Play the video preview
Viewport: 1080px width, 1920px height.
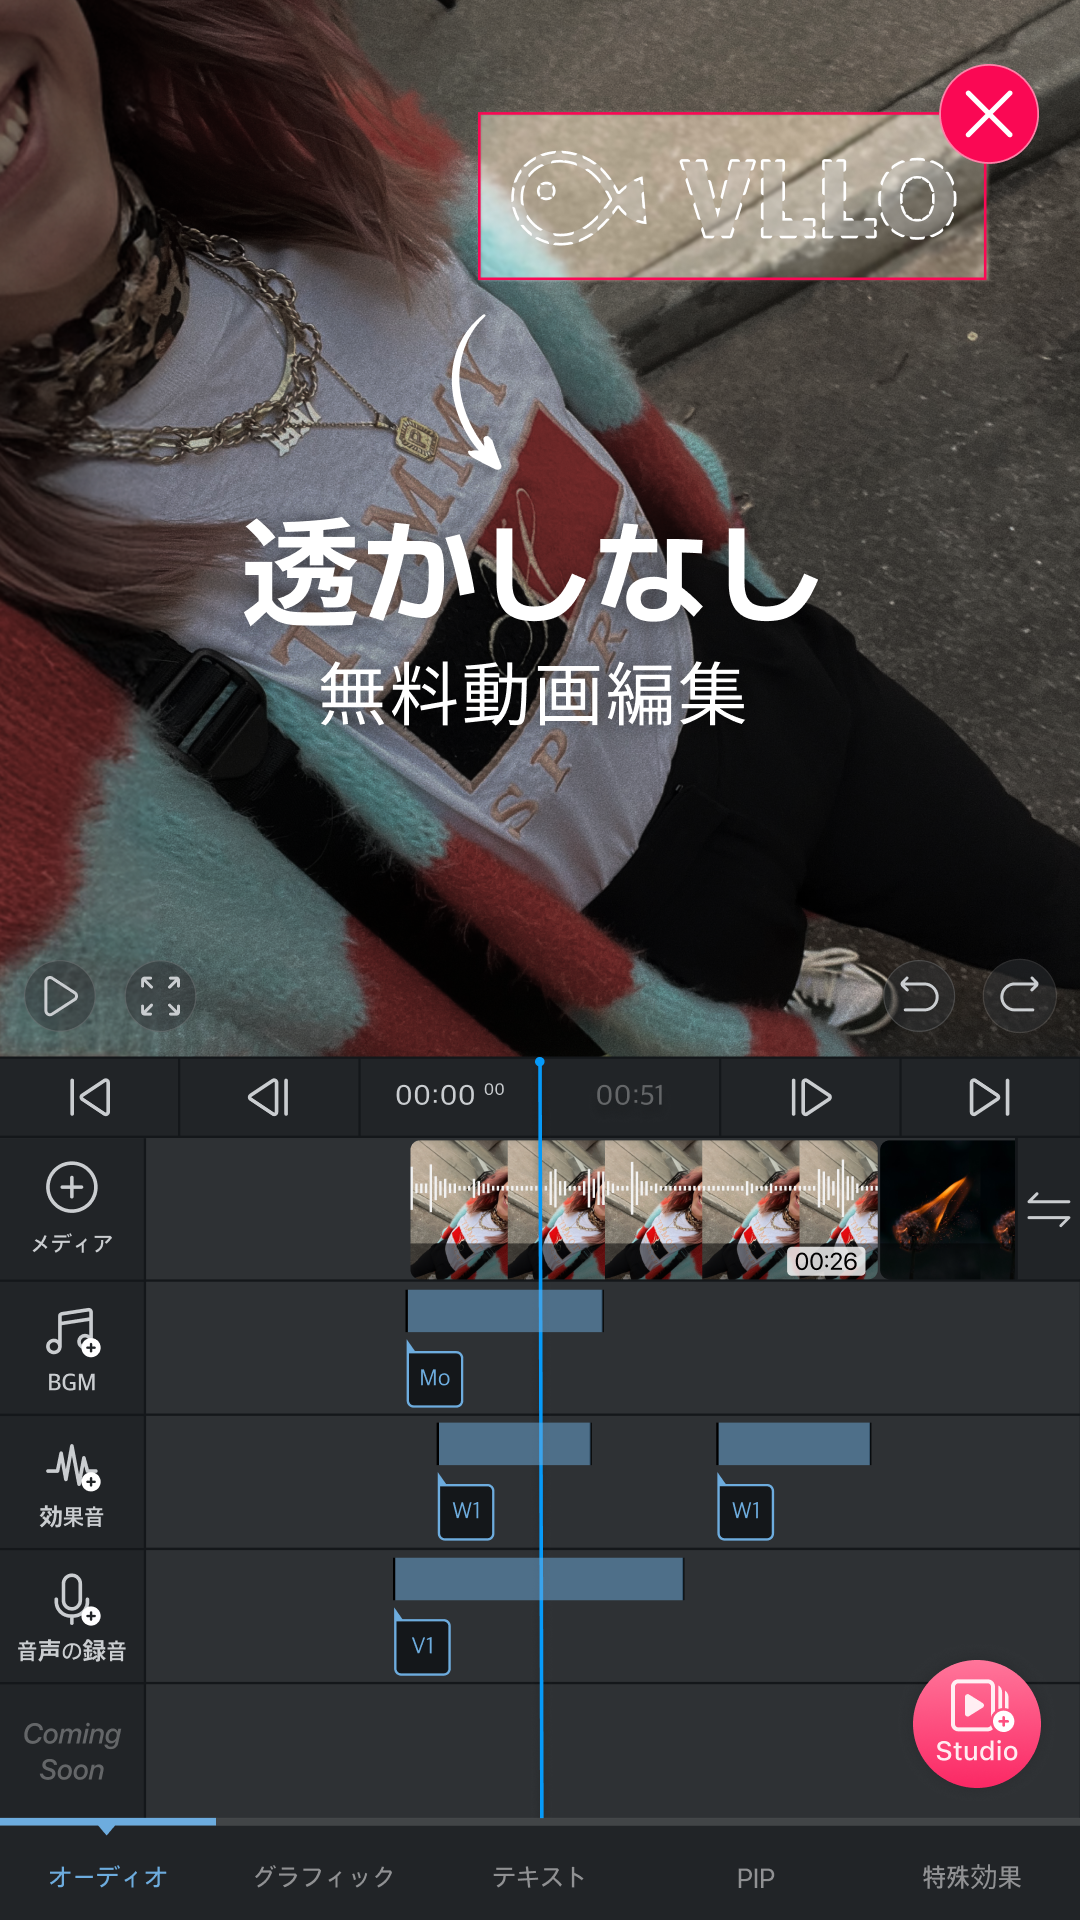coord(60,996)
